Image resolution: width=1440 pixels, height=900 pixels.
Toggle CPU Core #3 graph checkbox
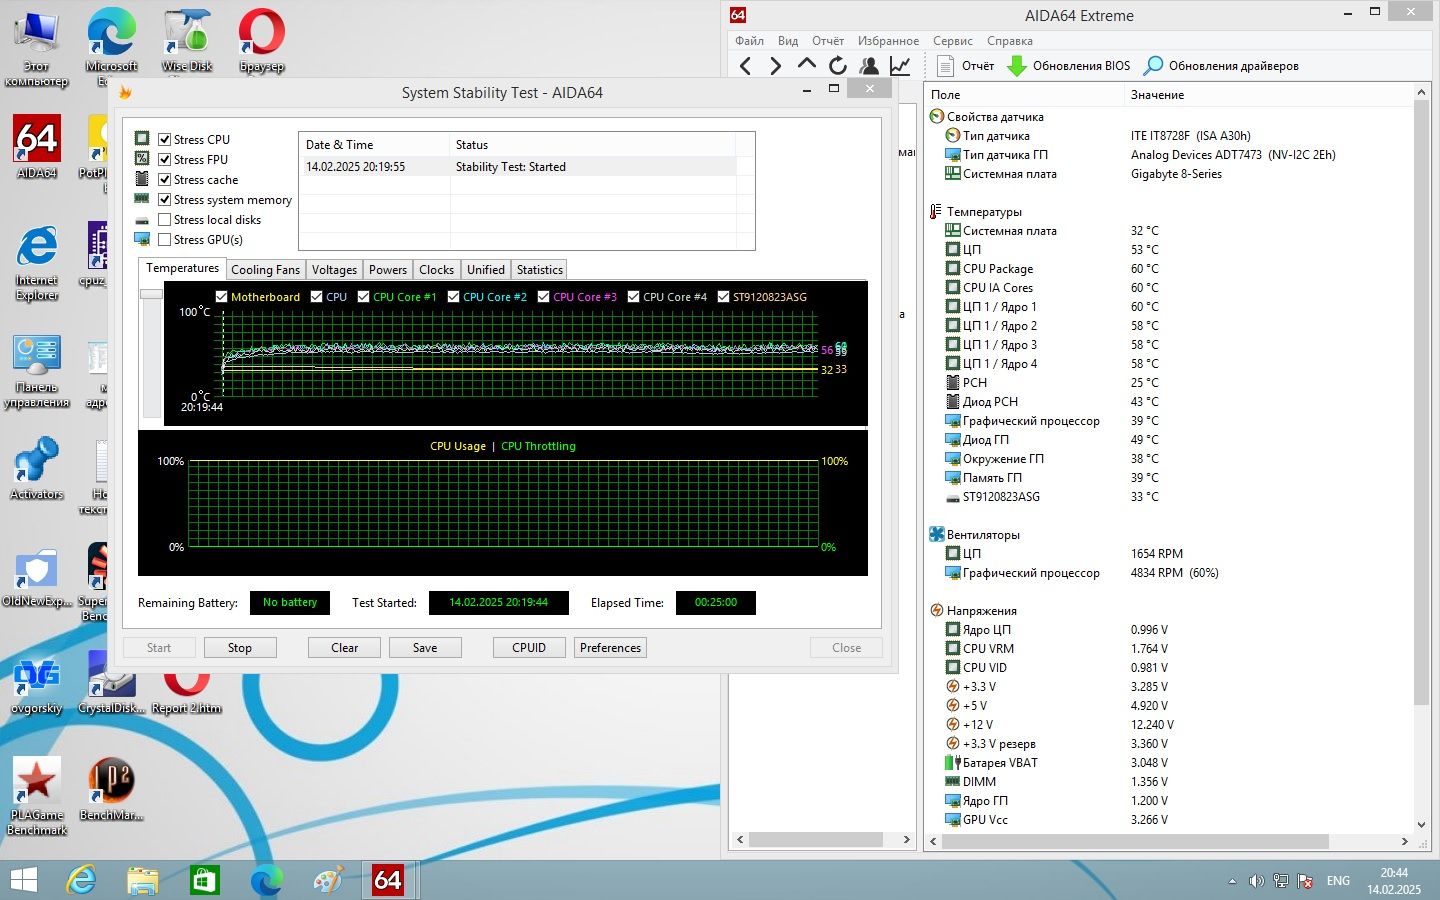(544, 297)
